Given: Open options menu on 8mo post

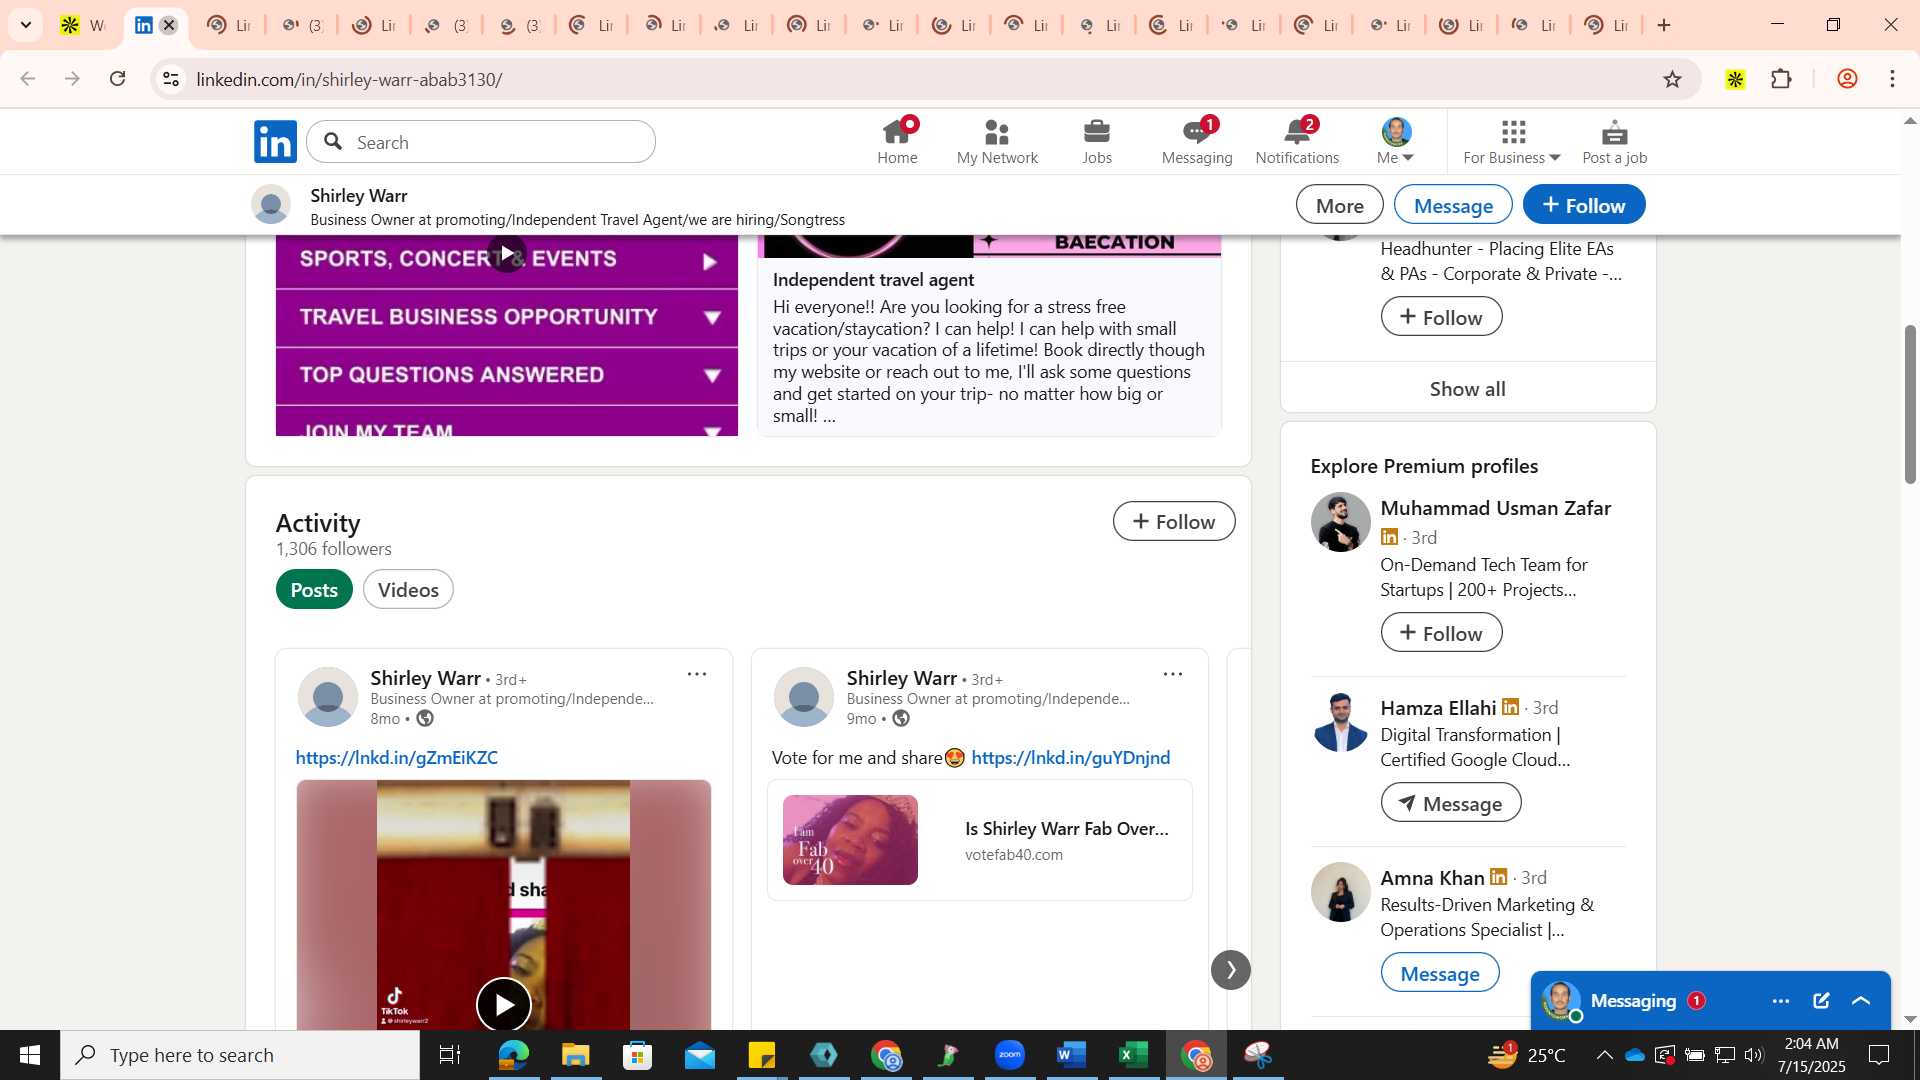Looking at the screenshot, I should click(x=697, y=675).
